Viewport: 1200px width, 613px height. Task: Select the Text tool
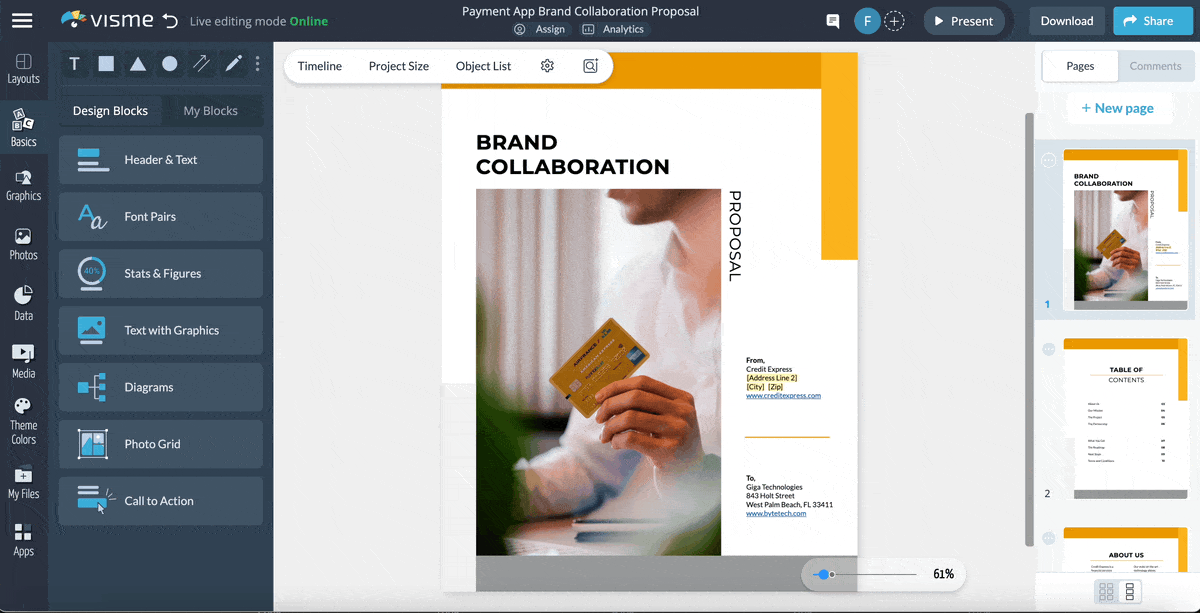tap(74, 64)
